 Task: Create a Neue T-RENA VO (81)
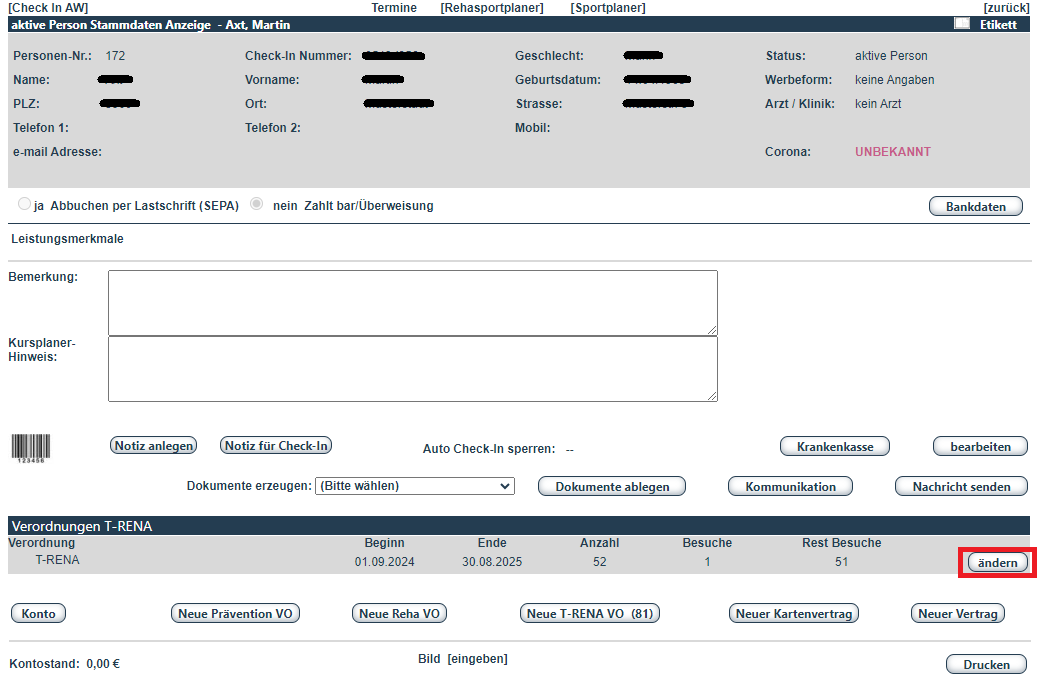point(590,614)
